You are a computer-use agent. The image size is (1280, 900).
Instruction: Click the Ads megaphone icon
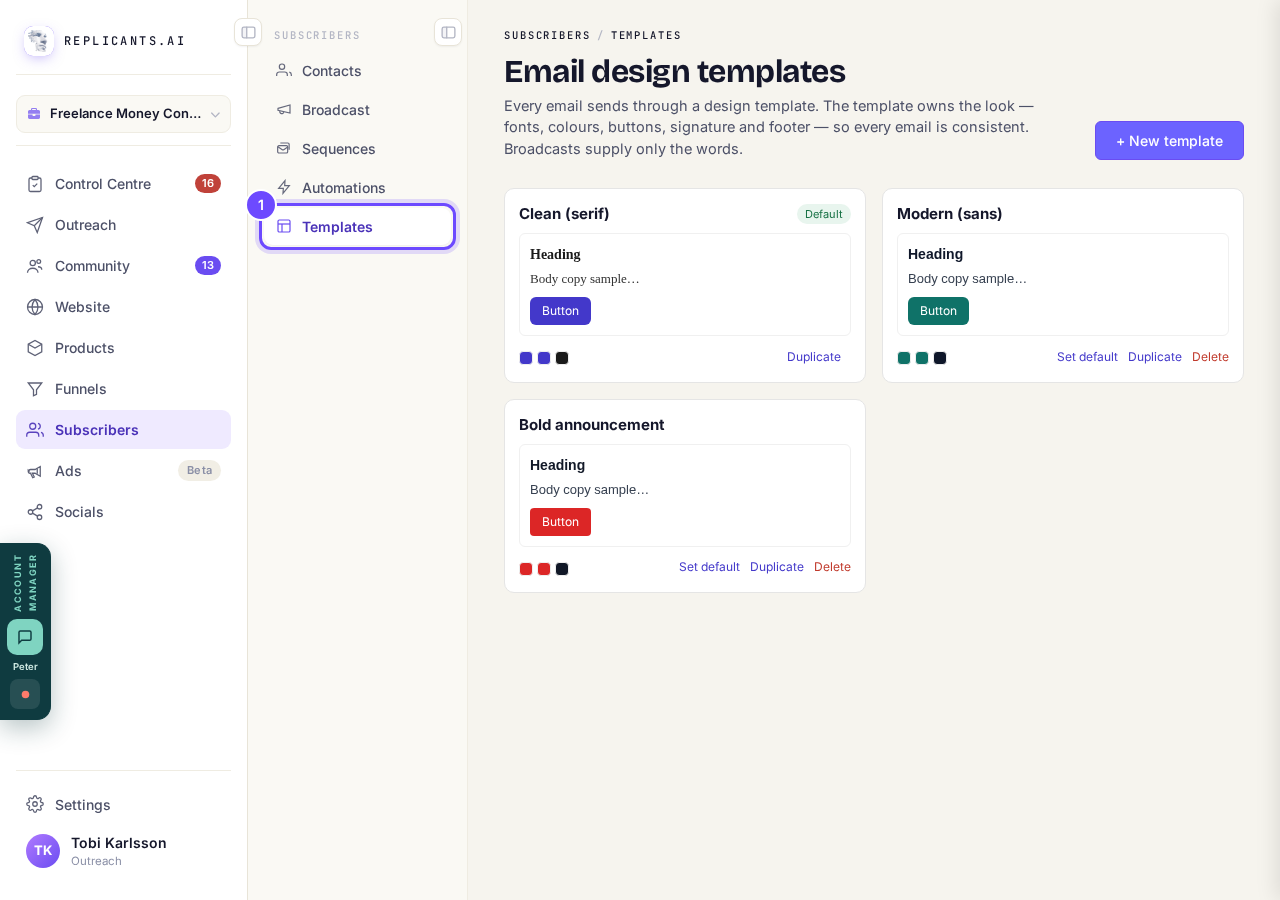35,471
